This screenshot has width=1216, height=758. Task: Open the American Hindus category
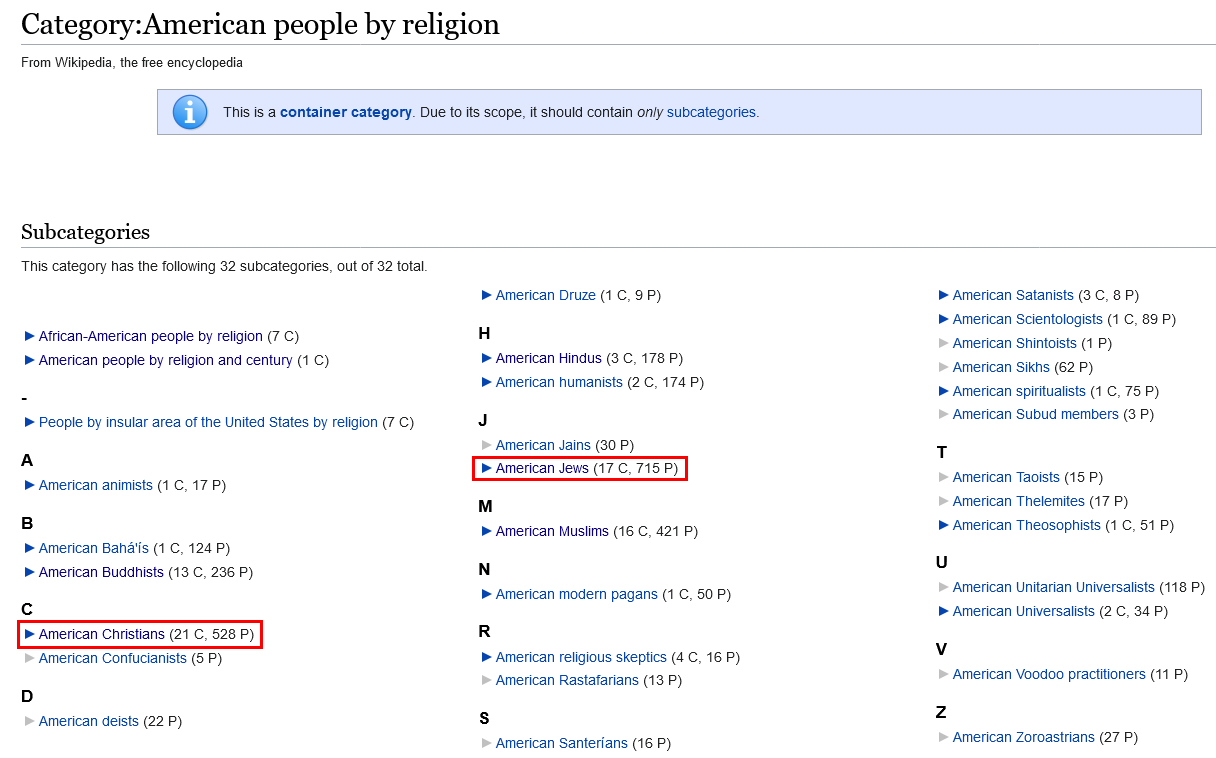coord(549,358)
